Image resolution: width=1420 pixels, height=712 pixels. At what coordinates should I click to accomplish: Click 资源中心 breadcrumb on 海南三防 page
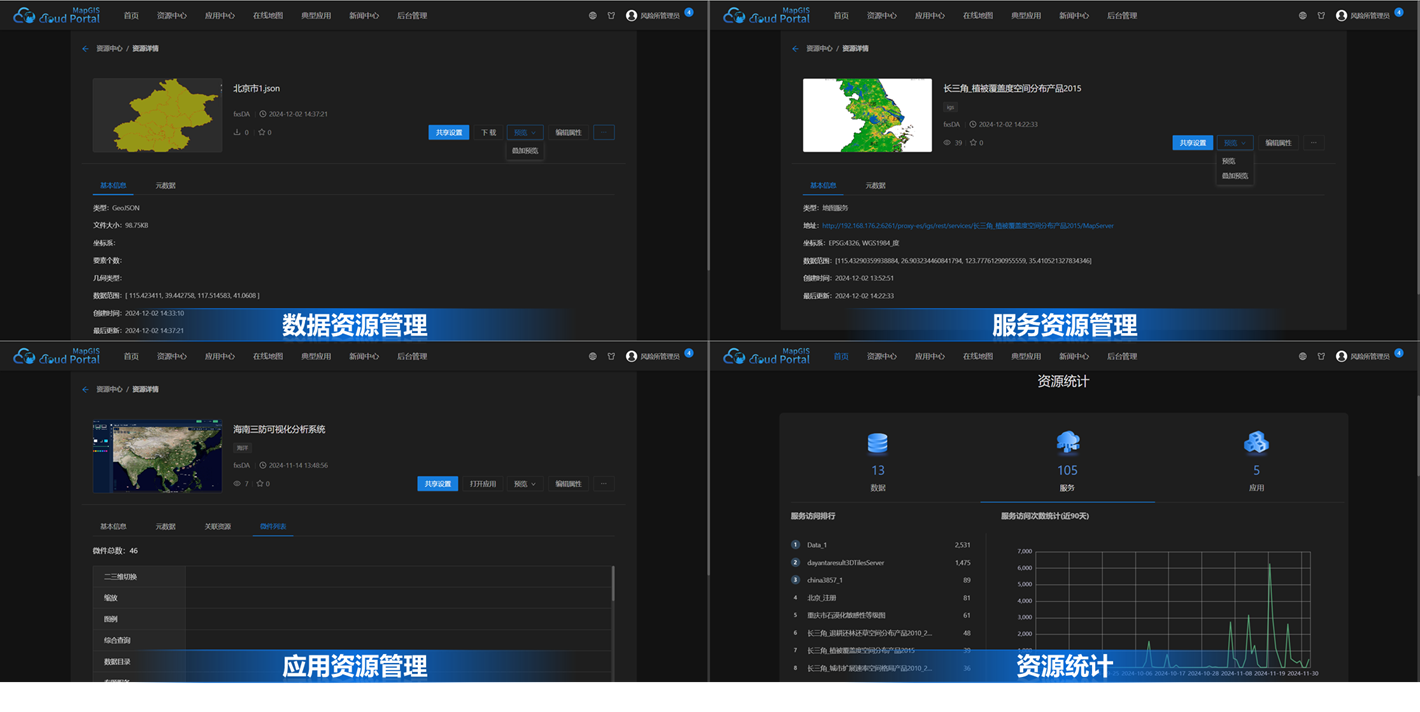[x=109, y=389]
